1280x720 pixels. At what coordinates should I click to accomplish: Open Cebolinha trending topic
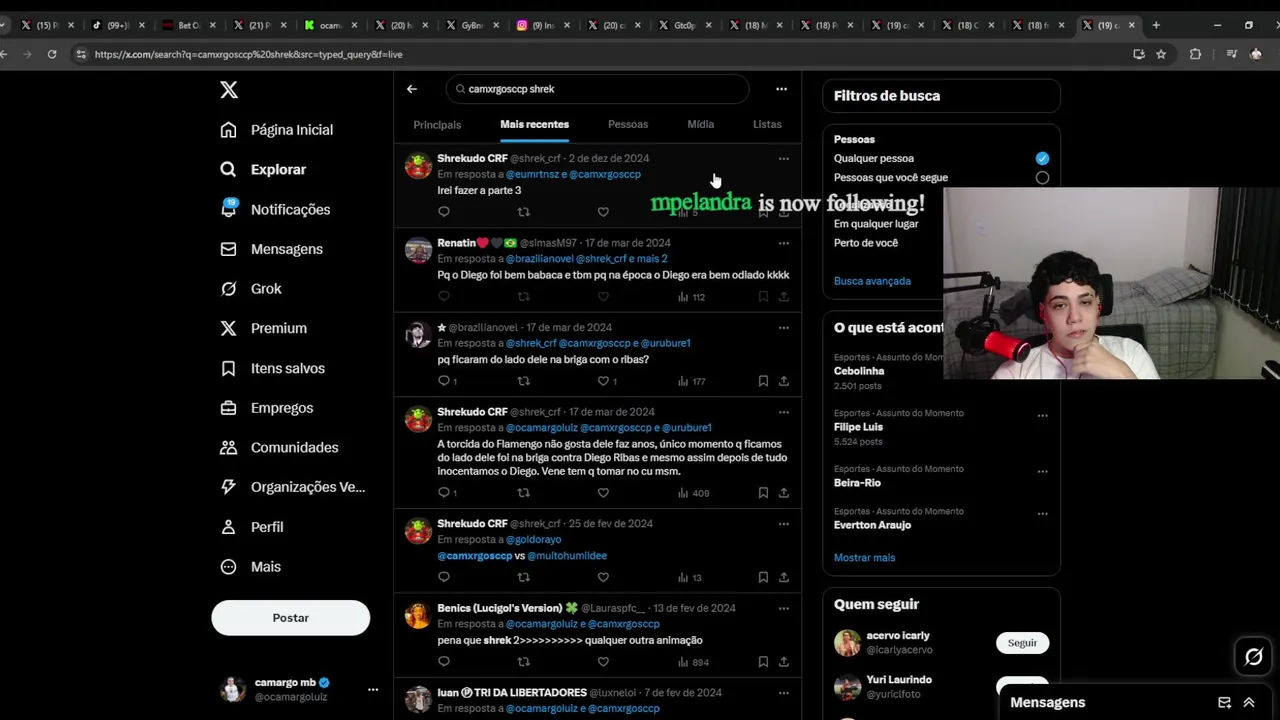pos(859,371)
